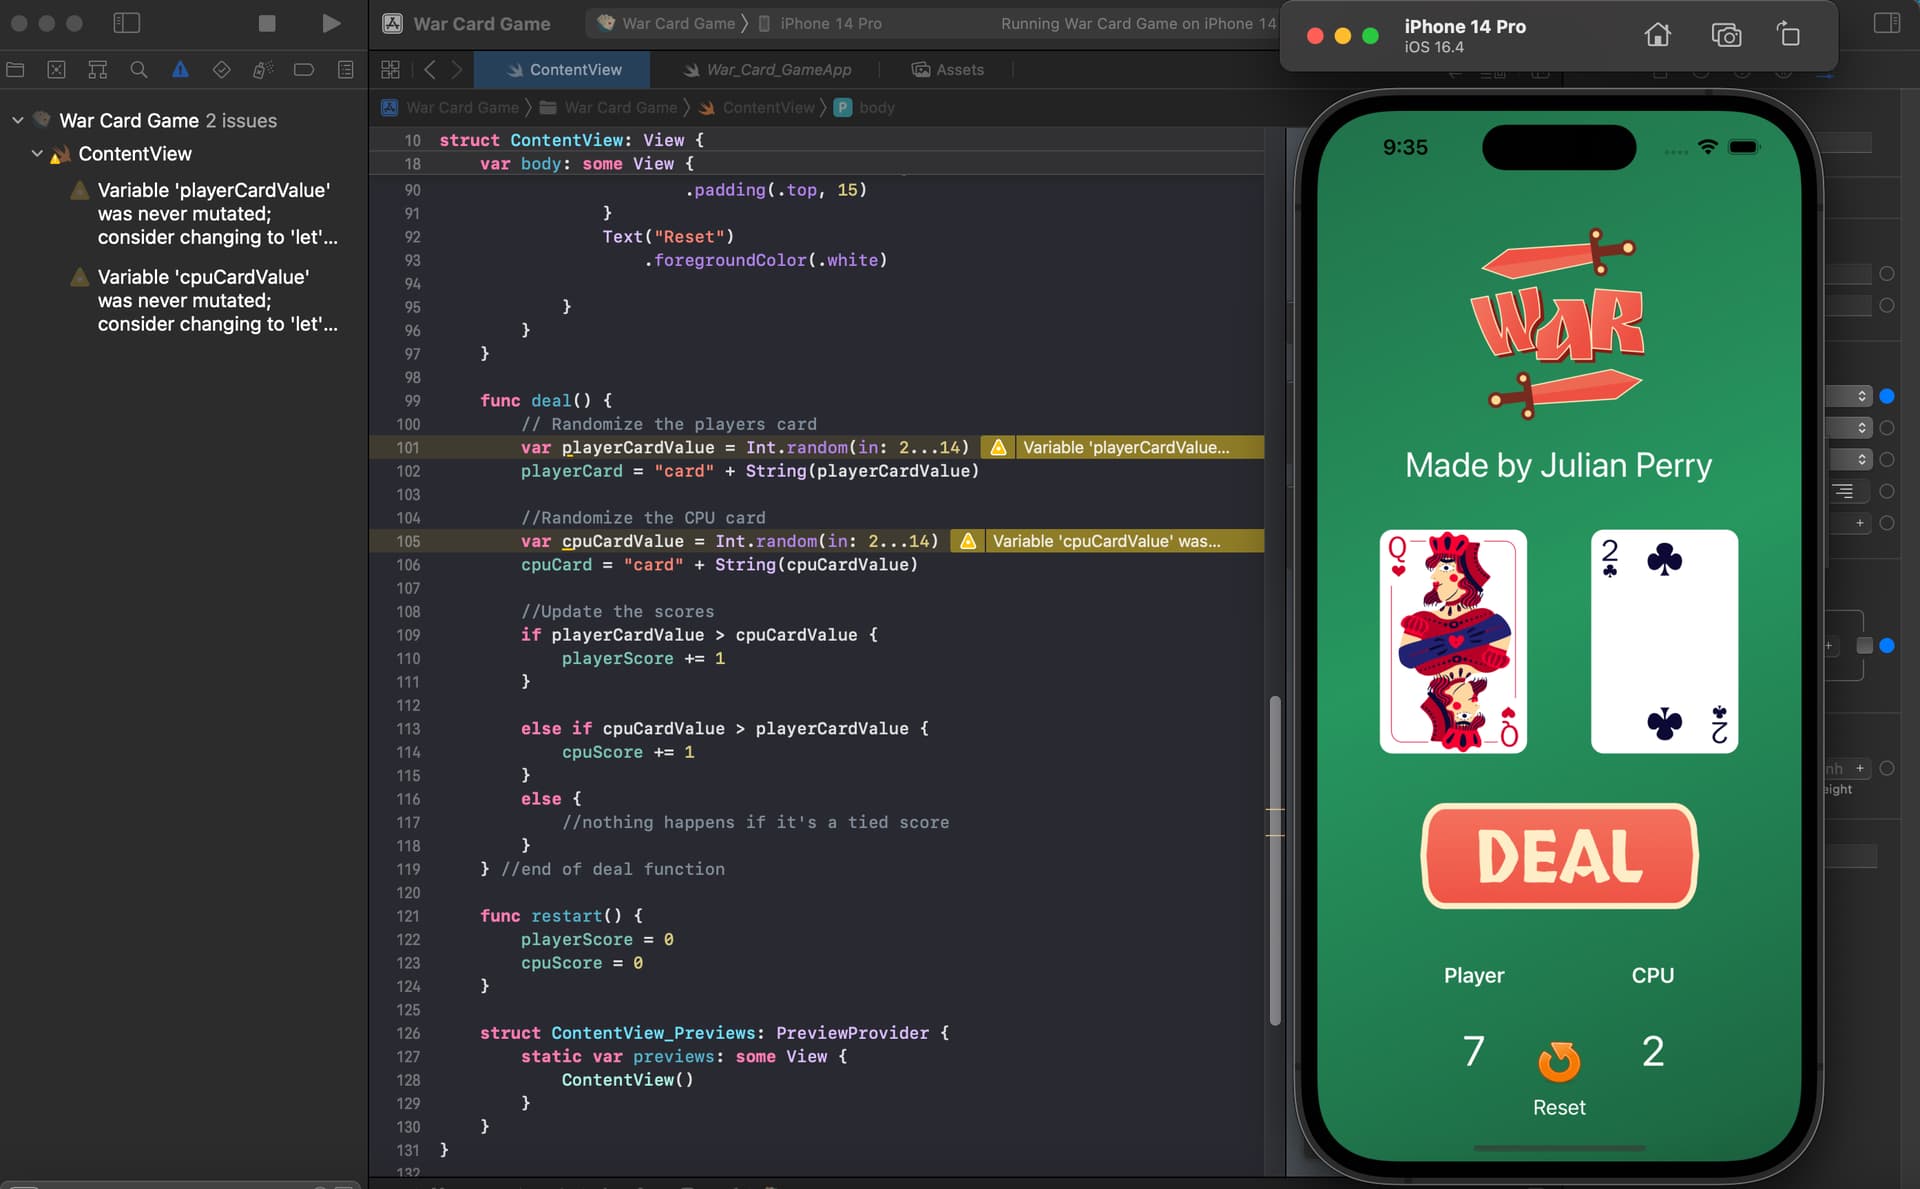Toggle the inspector panel on the right
Image resolution: width=1920 pixels, height=1189 pixels.
tap(1887, 23)
